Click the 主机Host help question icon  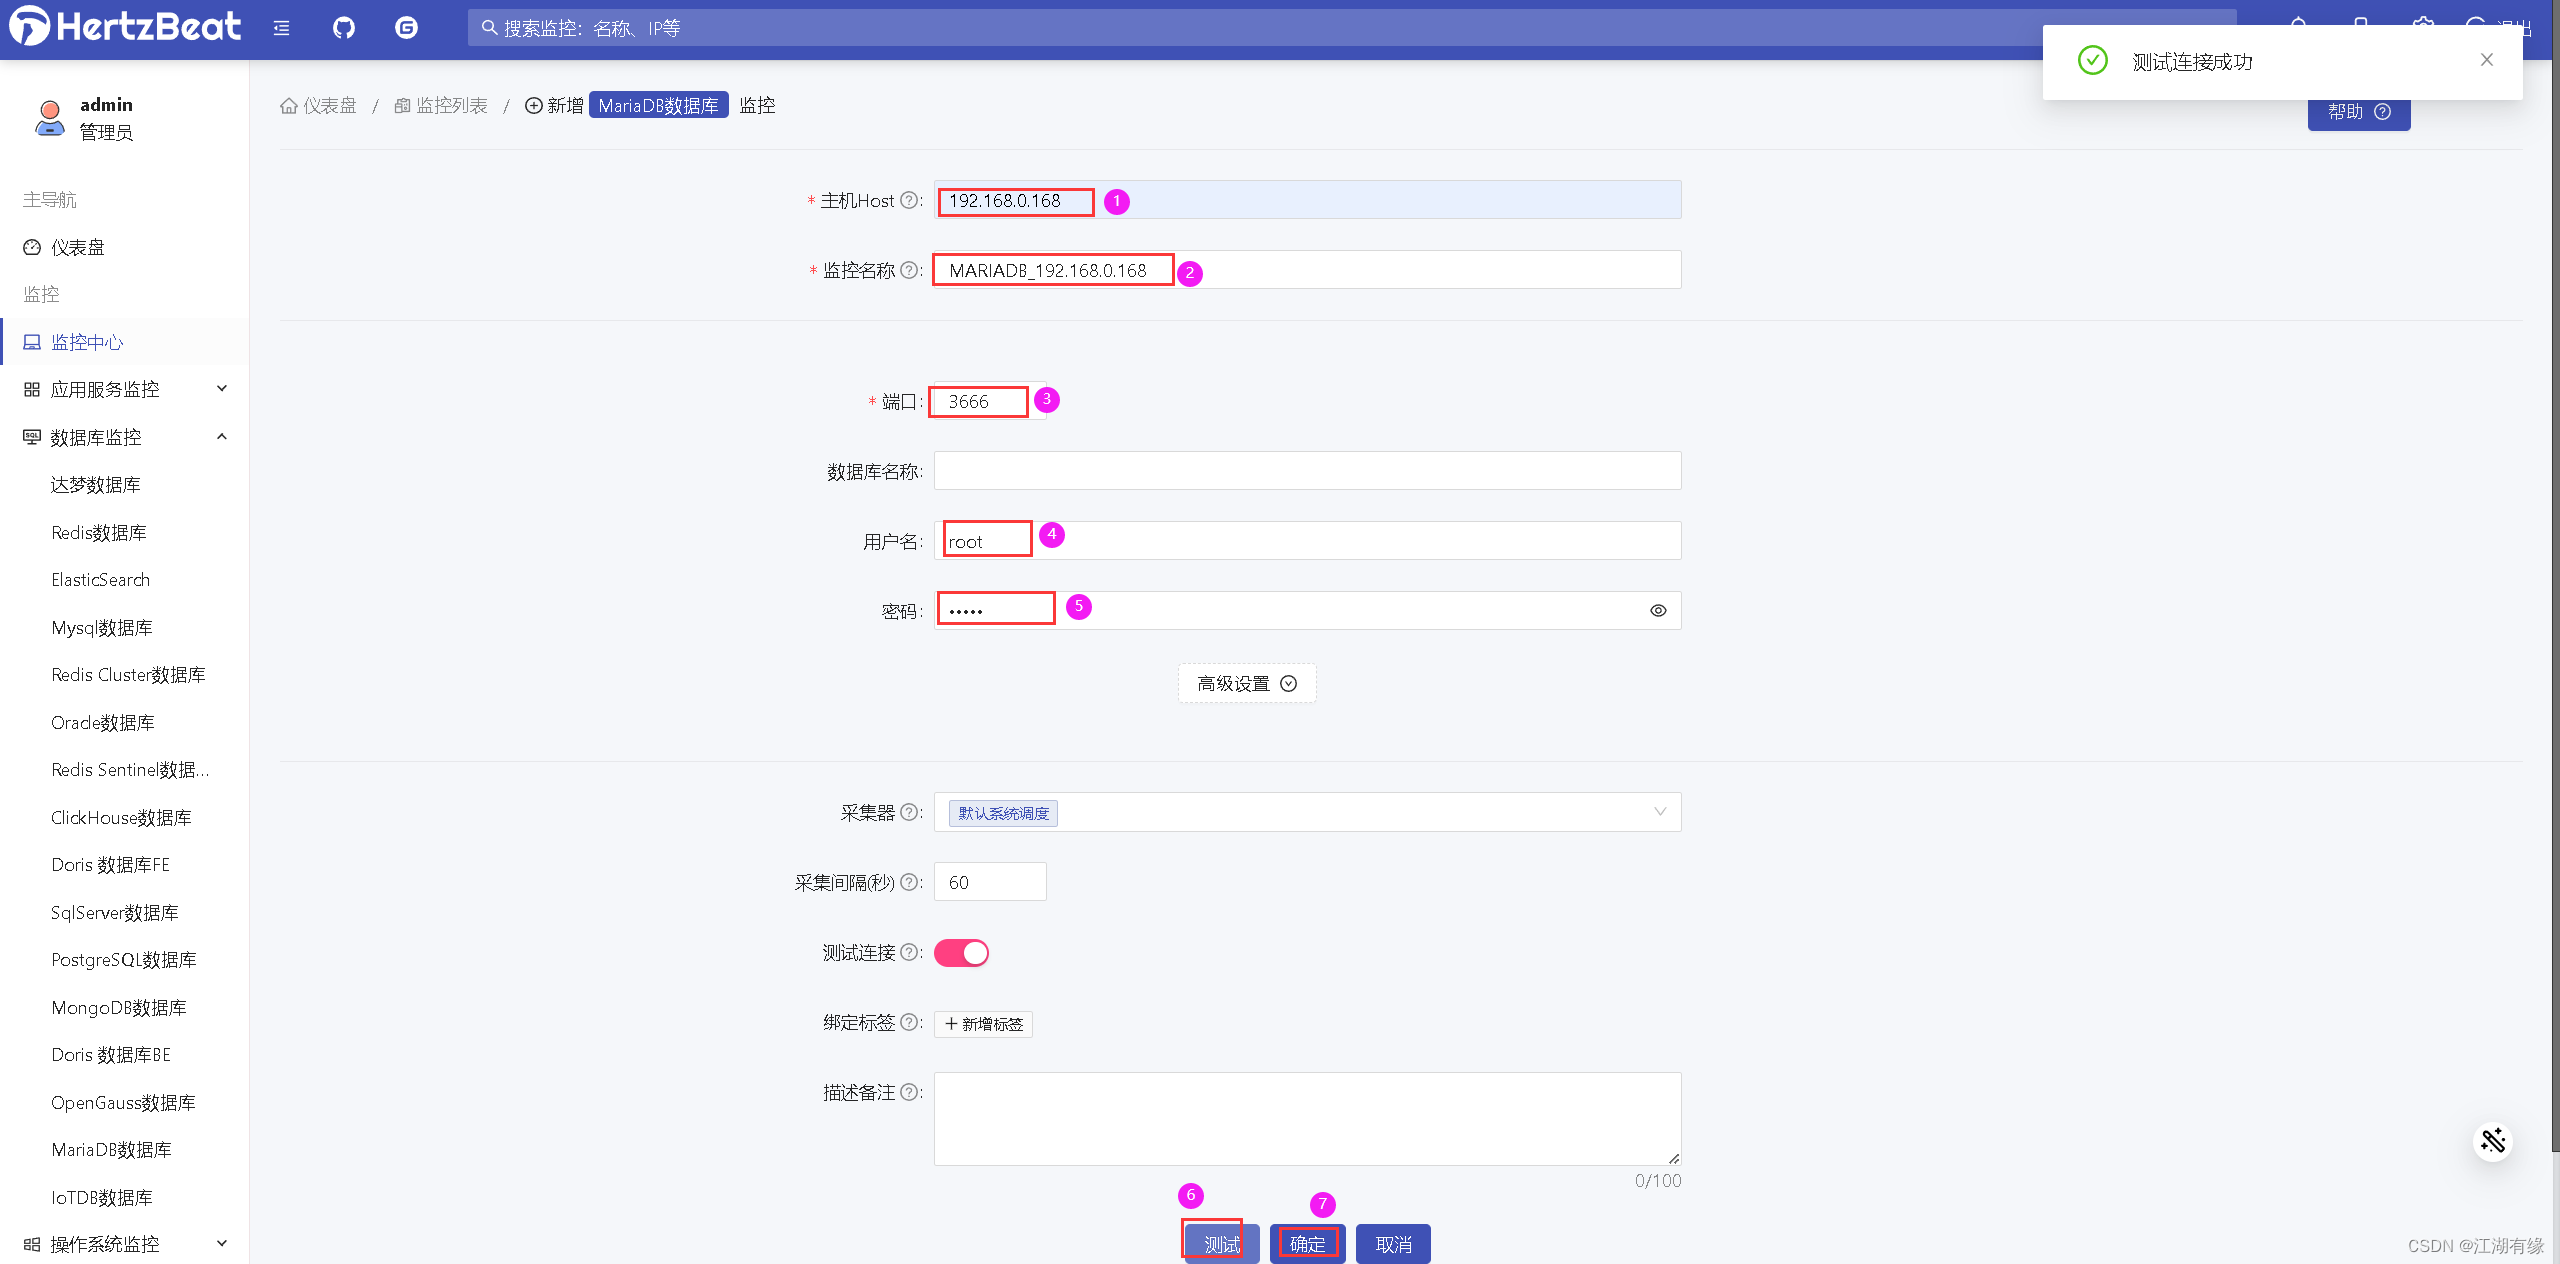pyautogui.click(x=909, y=200)
